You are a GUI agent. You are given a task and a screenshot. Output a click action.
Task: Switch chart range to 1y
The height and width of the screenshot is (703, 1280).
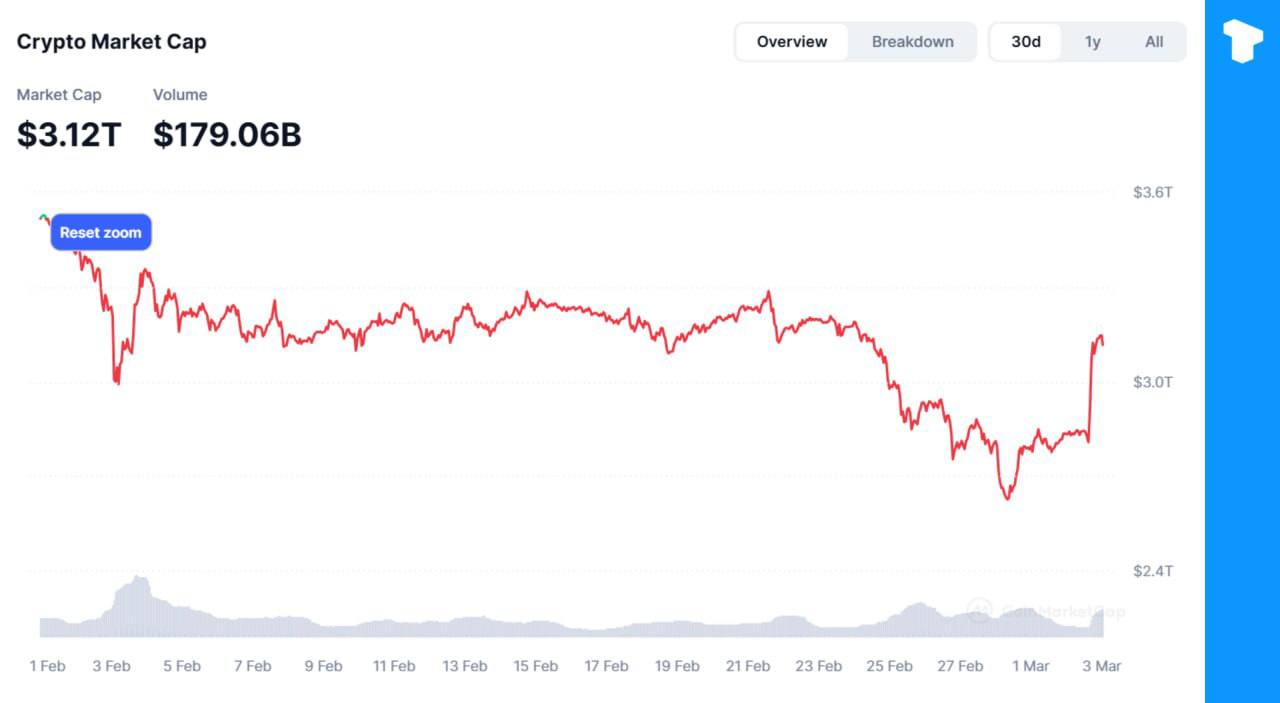click(1093, 42)
